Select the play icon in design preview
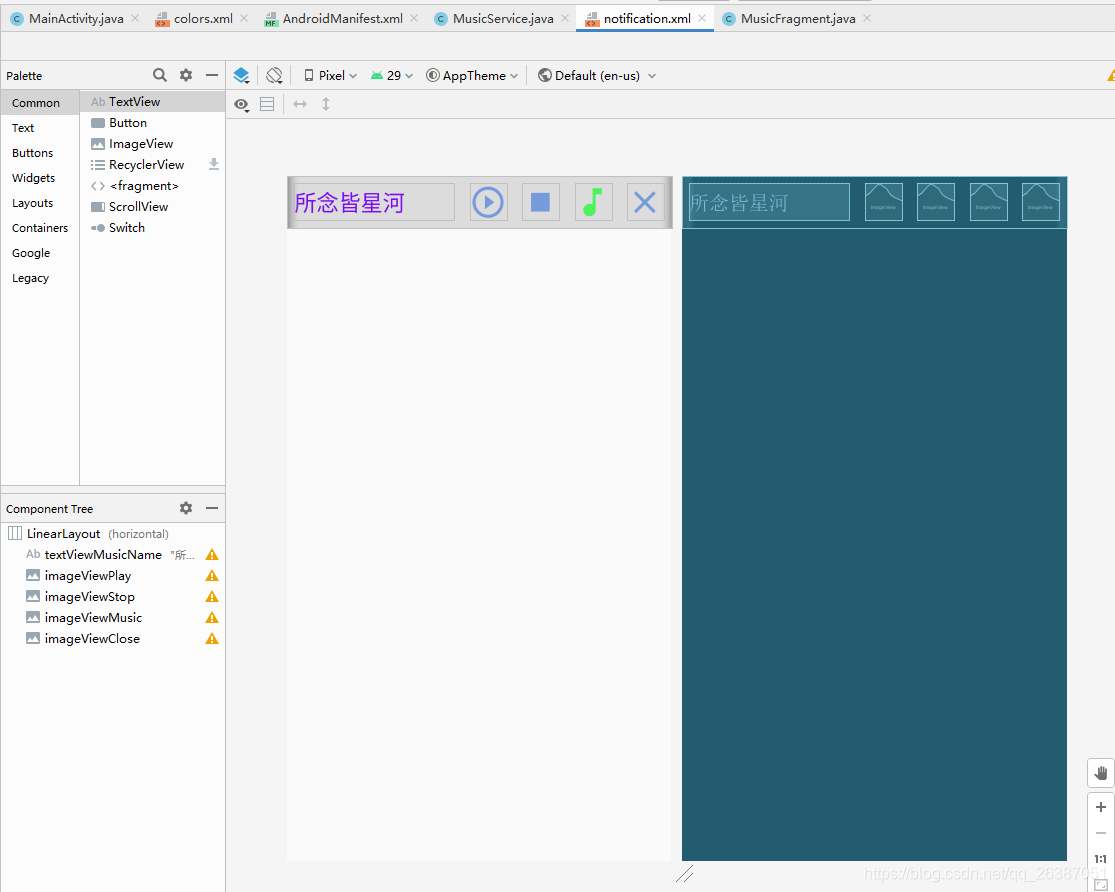Viewport: 1115px width, 892px height. tap(489, 202)
